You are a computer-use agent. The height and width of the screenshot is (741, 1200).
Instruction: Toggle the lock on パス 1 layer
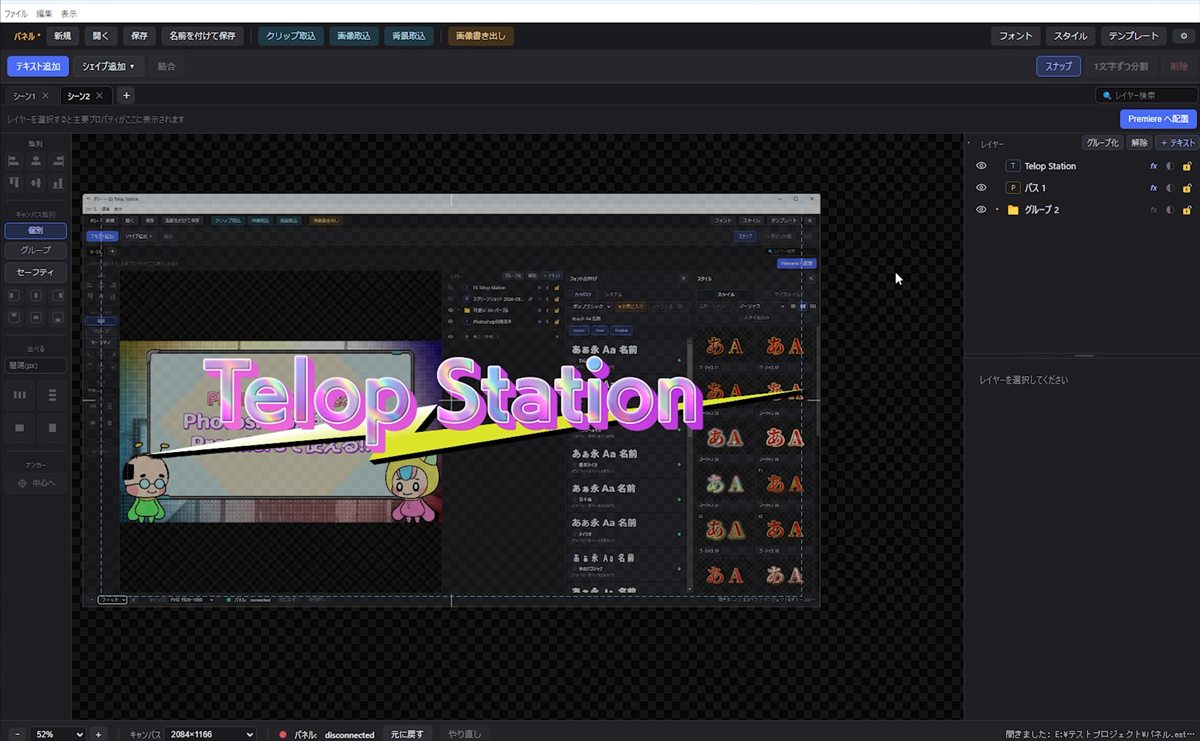(x=1187, y=188)
